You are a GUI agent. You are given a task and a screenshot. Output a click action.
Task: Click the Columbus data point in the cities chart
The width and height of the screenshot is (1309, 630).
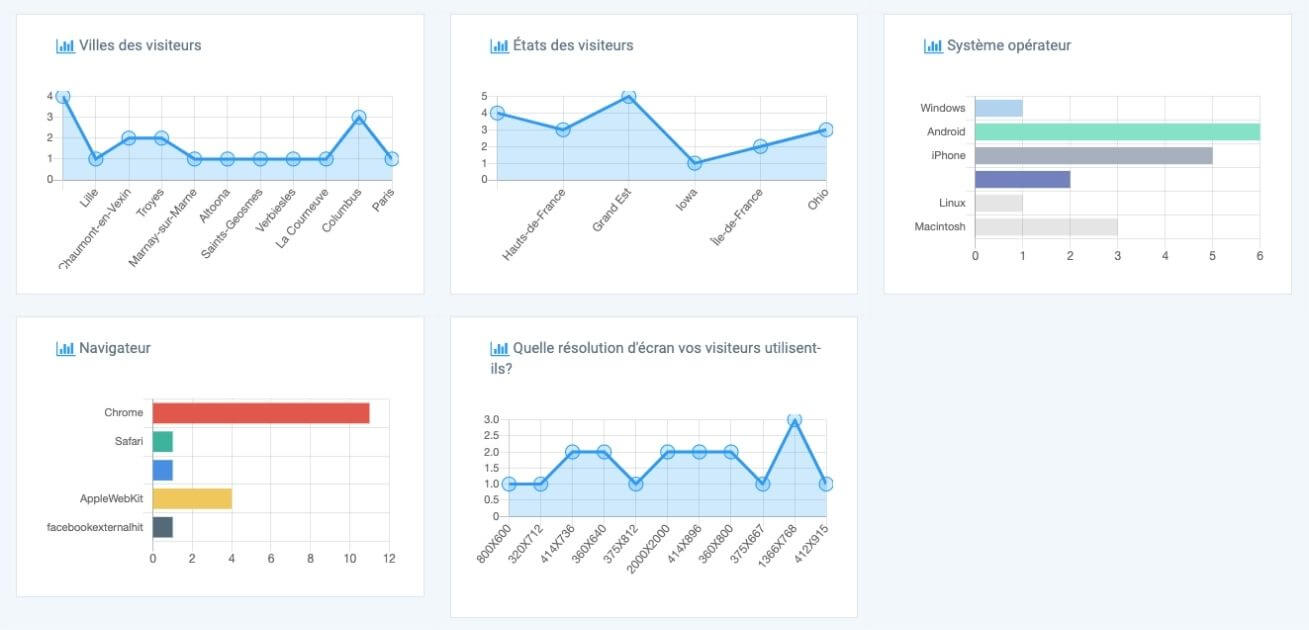pos(359,117)
